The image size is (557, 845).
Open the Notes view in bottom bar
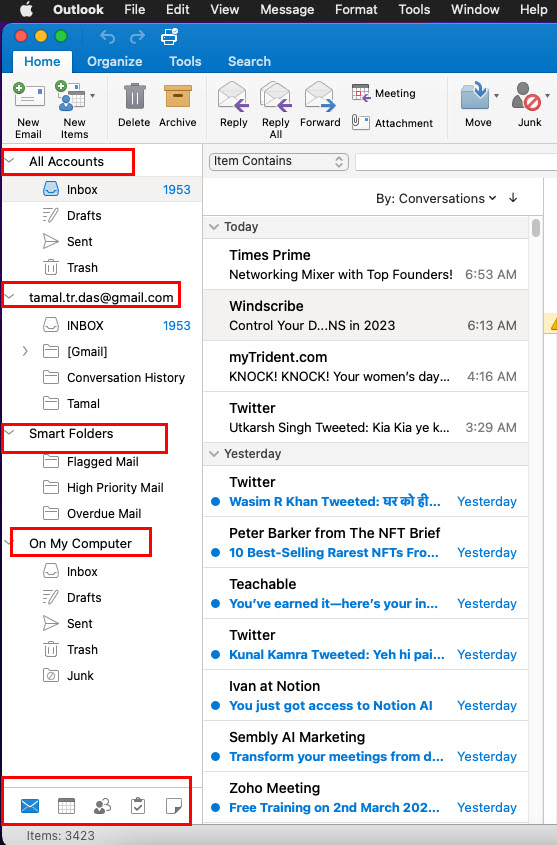click(x=173, y=806)
